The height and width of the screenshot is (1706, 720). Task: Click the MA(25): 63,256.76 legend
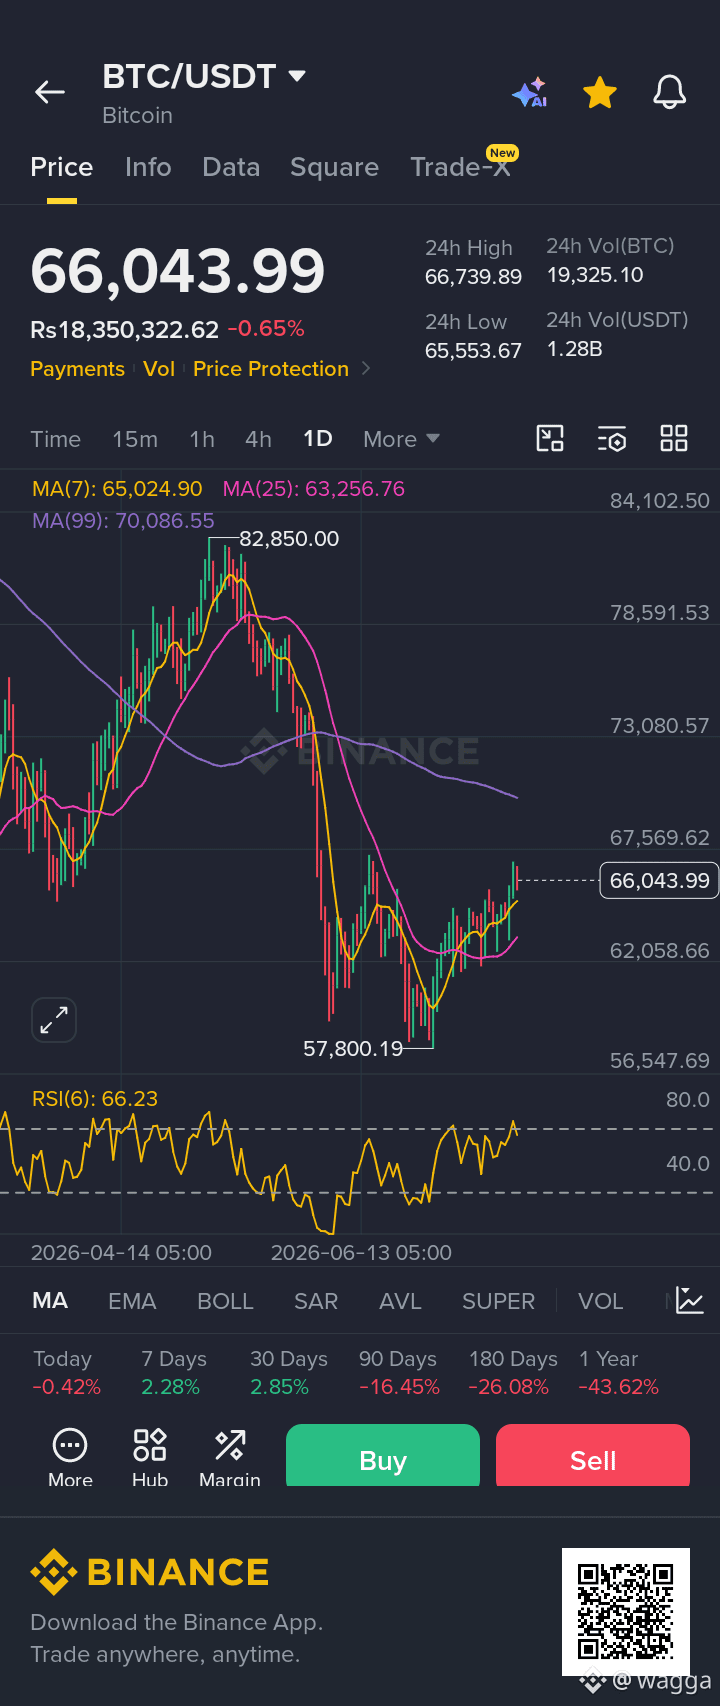pos(314,489)
